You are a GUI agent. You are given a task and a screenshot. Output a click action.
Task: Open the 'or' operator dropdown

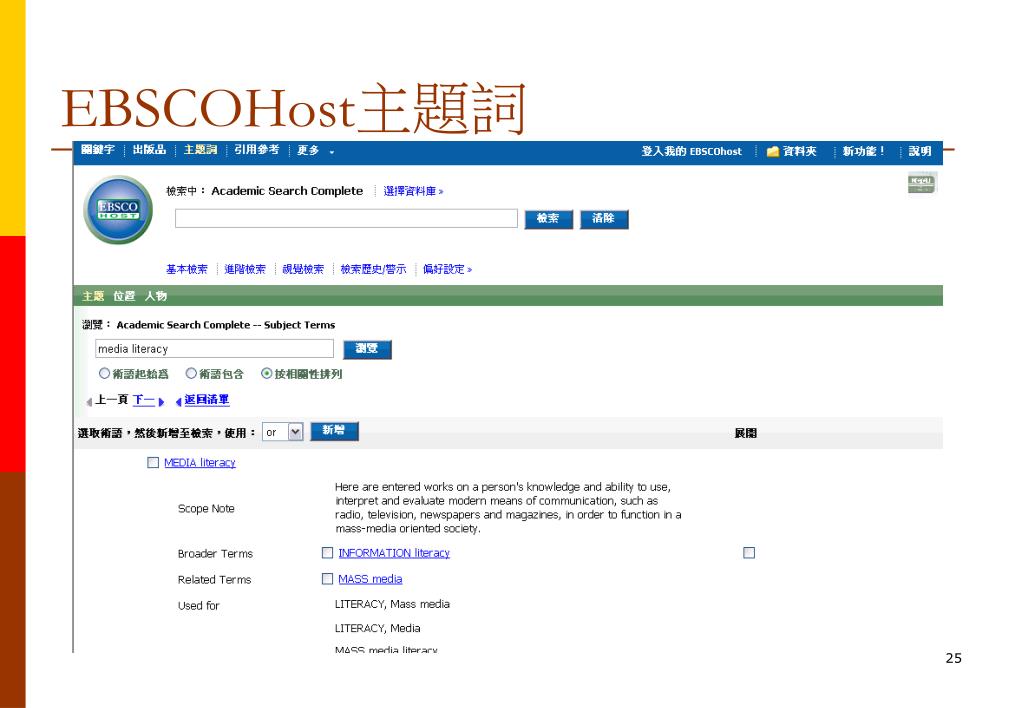(282, 432)
